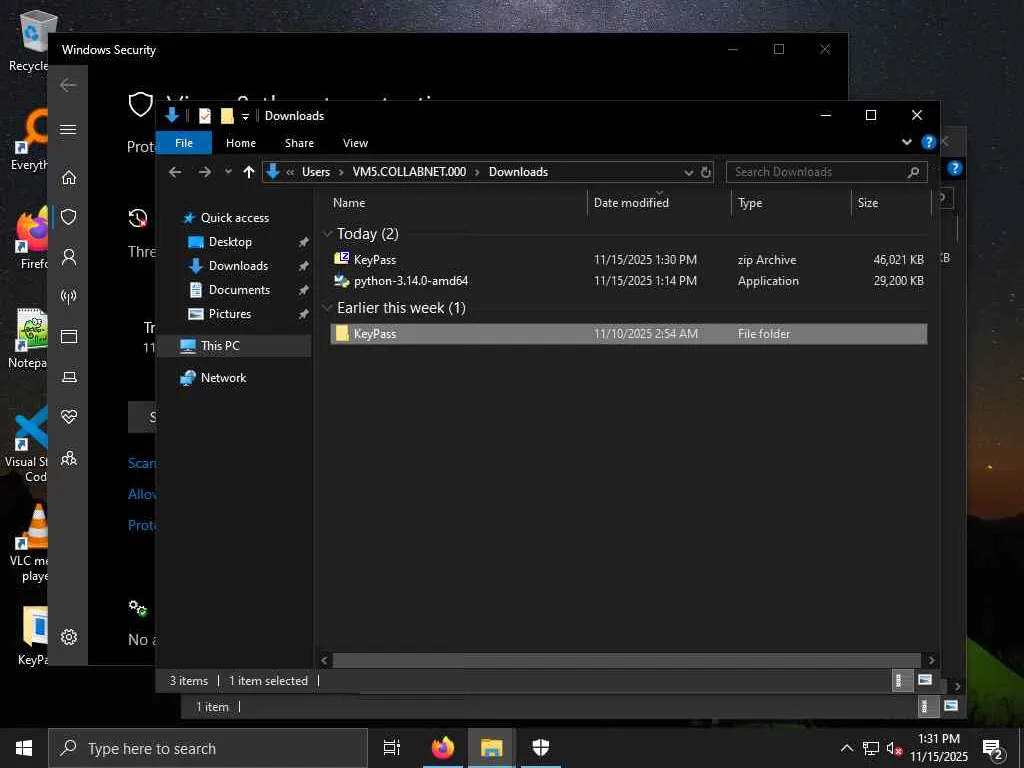Screen dimensions: 1024x768
Task: Open the Home ribbon tab
Action: 241,143
